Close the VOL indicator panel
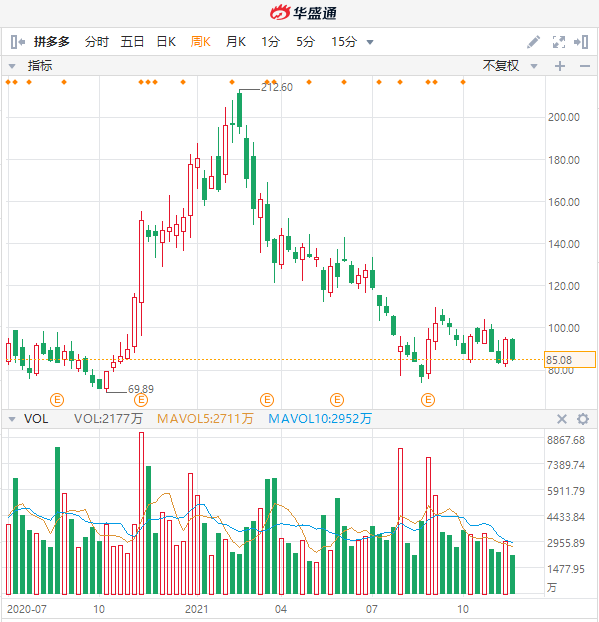Image resolution: width=599 pixels, height=622 pixels. (562, 419)
